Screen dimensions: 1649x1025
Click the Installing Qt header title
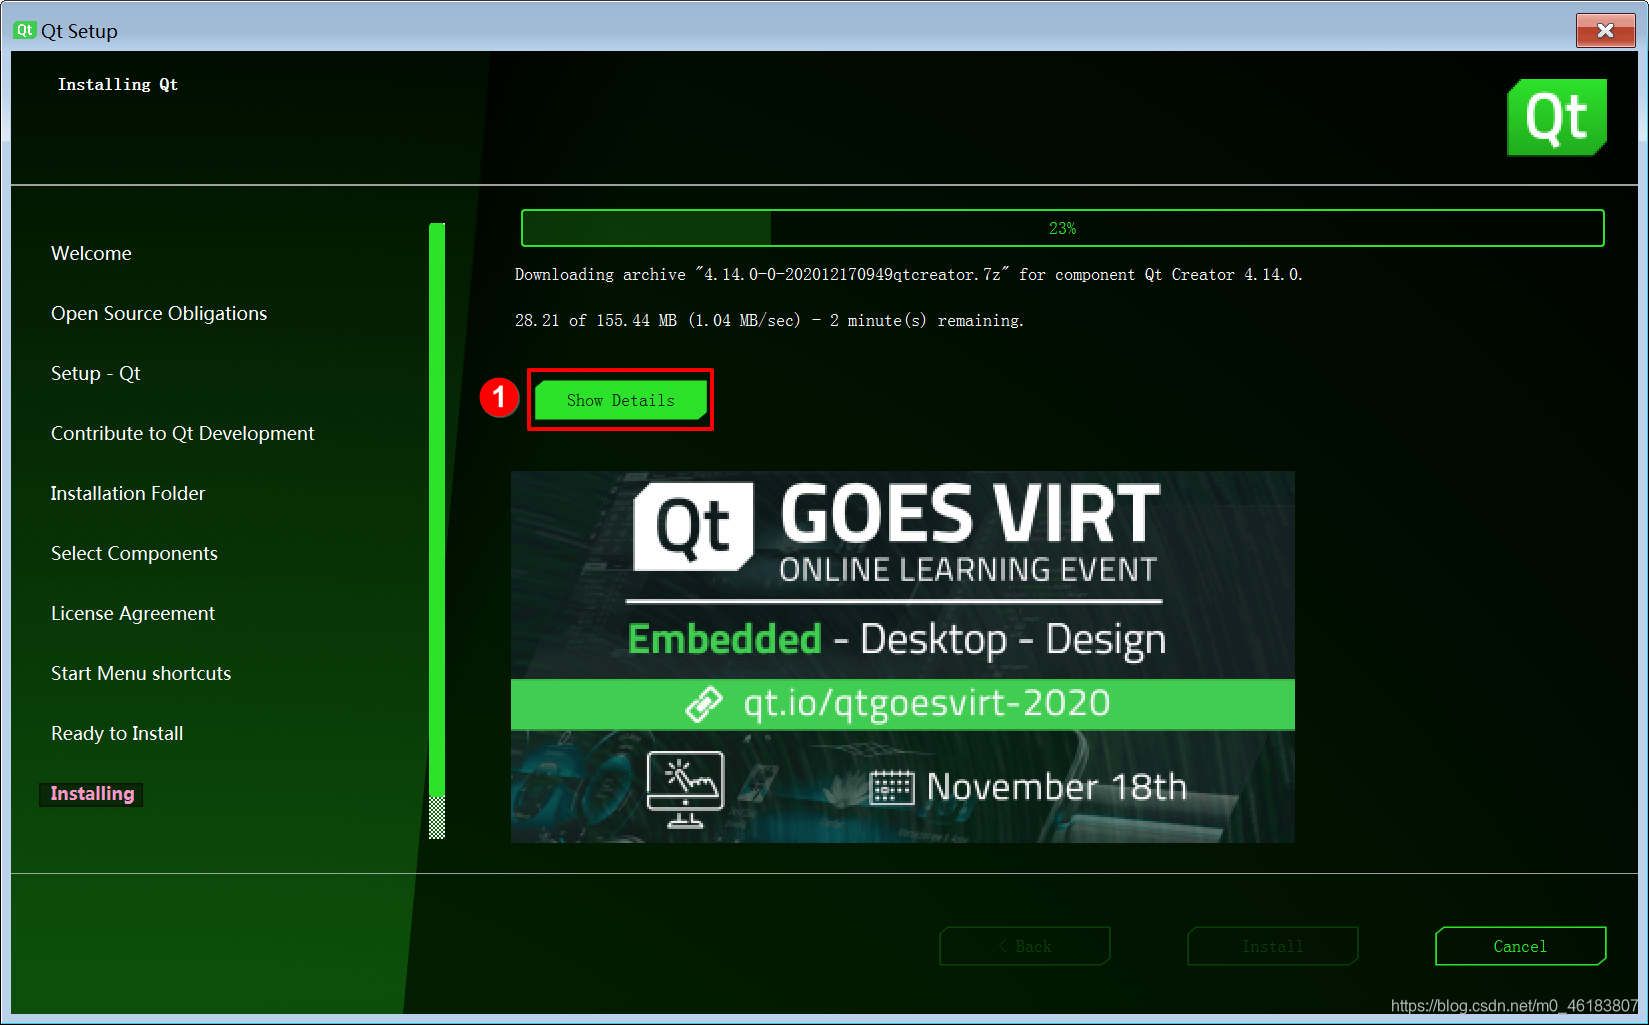tap(118, 84)
